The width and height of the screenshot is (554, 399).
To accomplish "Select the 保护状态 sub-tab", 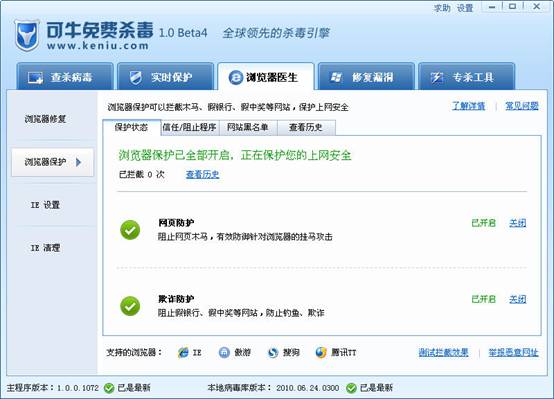I will point(131,128).
